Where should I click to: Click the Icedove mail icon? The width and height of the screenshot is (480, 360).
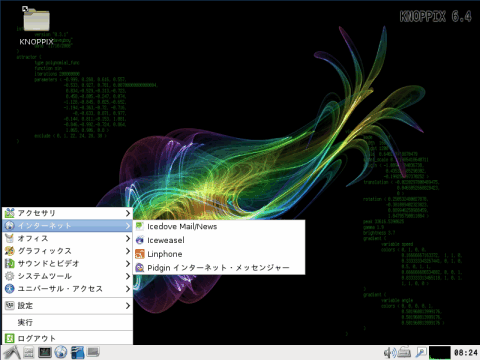tap(140, 226)
